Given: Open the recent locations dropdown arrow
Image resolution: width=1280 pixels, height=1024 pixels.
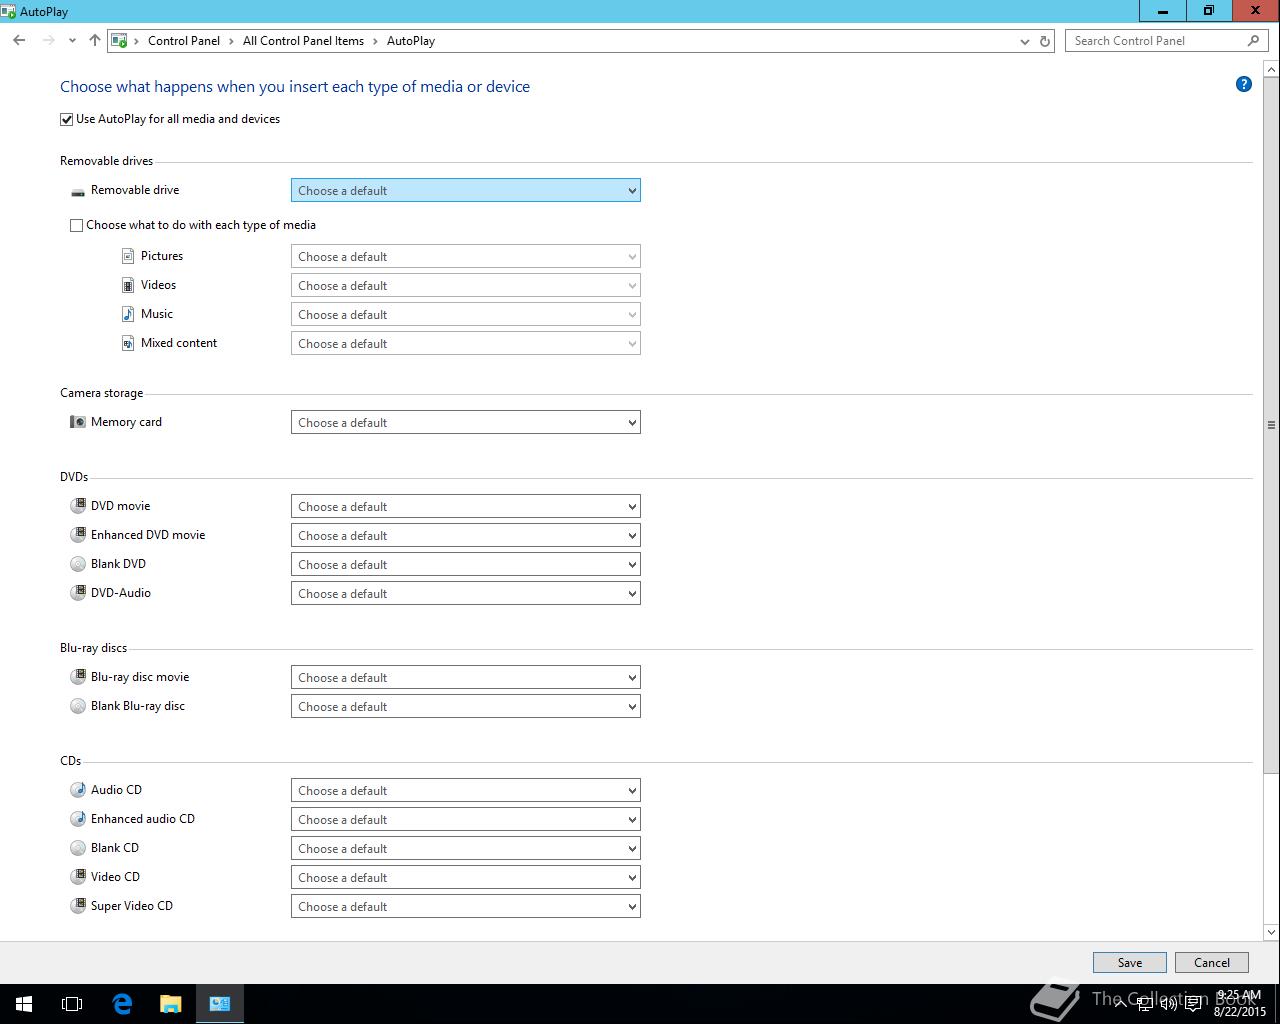Looking at the screenshot, I should 72,41.
